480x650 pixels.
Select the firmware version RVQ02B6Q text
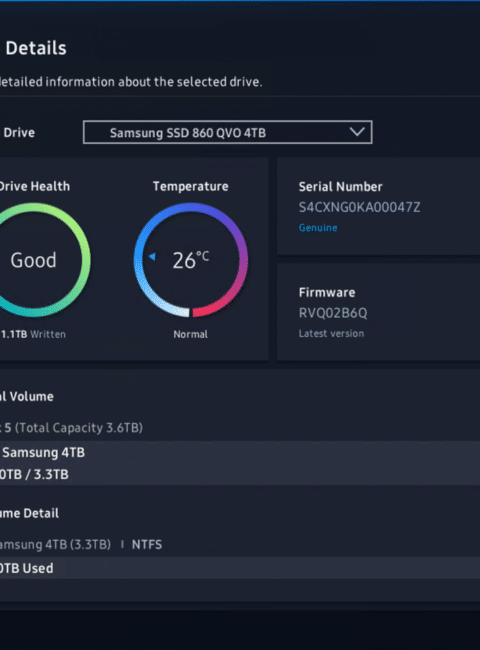coord(333,313)
